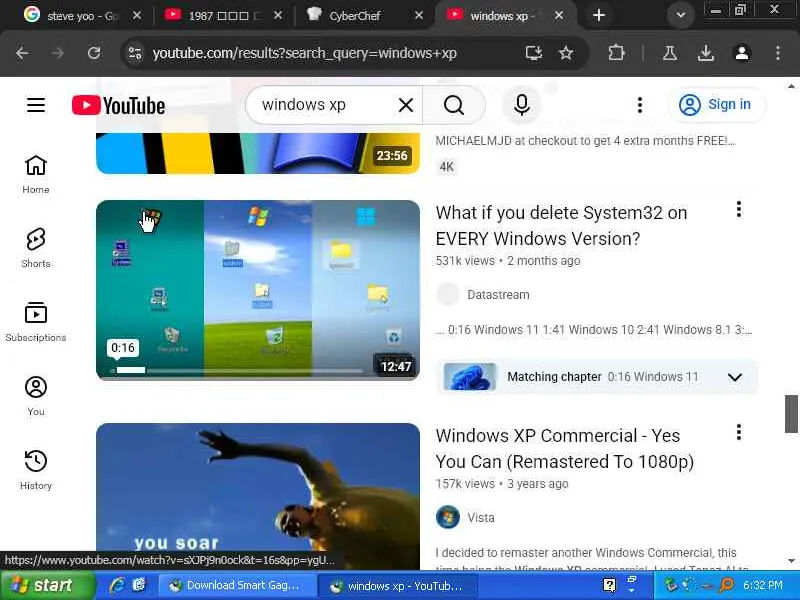Open browser downloads
The image size is (800, 600).
point(706,53)
